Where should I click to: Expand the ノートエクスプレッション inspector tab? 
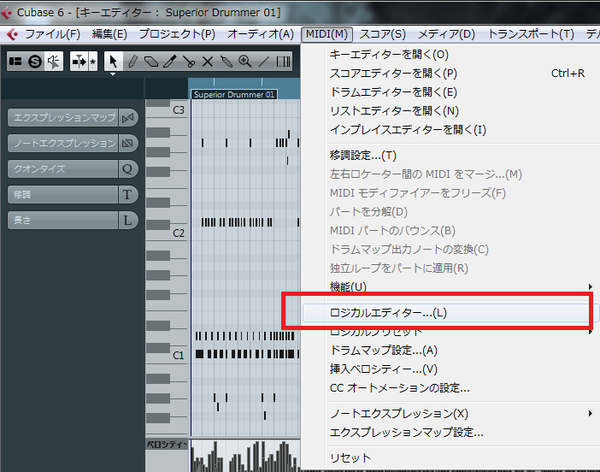click(63, 143)
